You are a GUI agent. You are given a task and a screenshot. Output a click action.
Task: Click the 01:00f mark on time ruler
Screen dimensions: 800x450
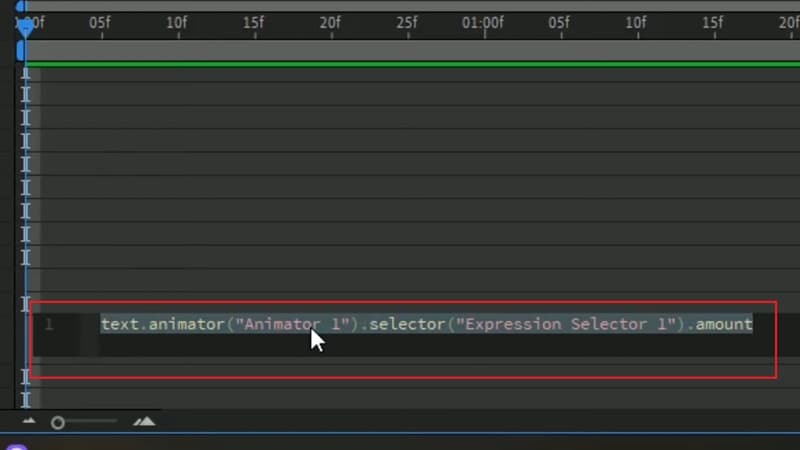coord(483,23)
